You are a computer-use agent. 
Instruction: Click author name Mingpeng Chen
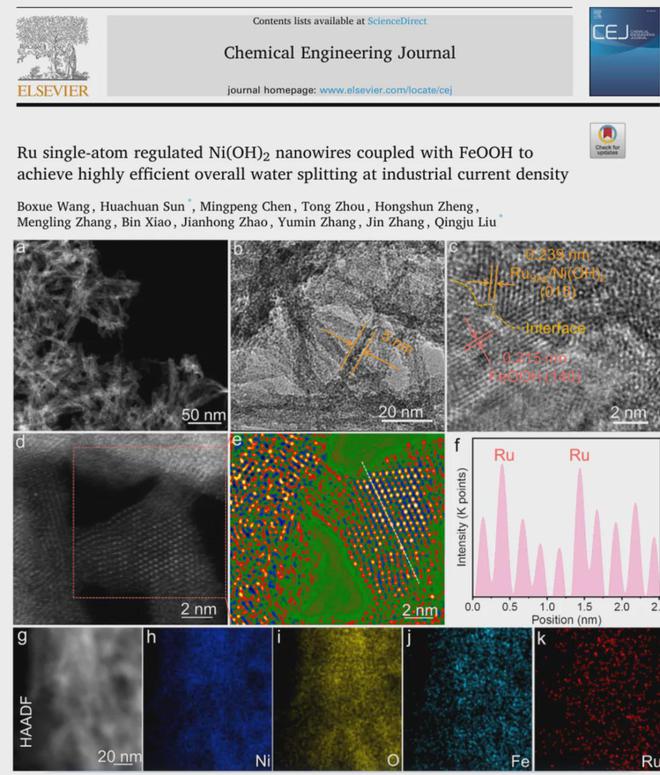pos(246,207)
